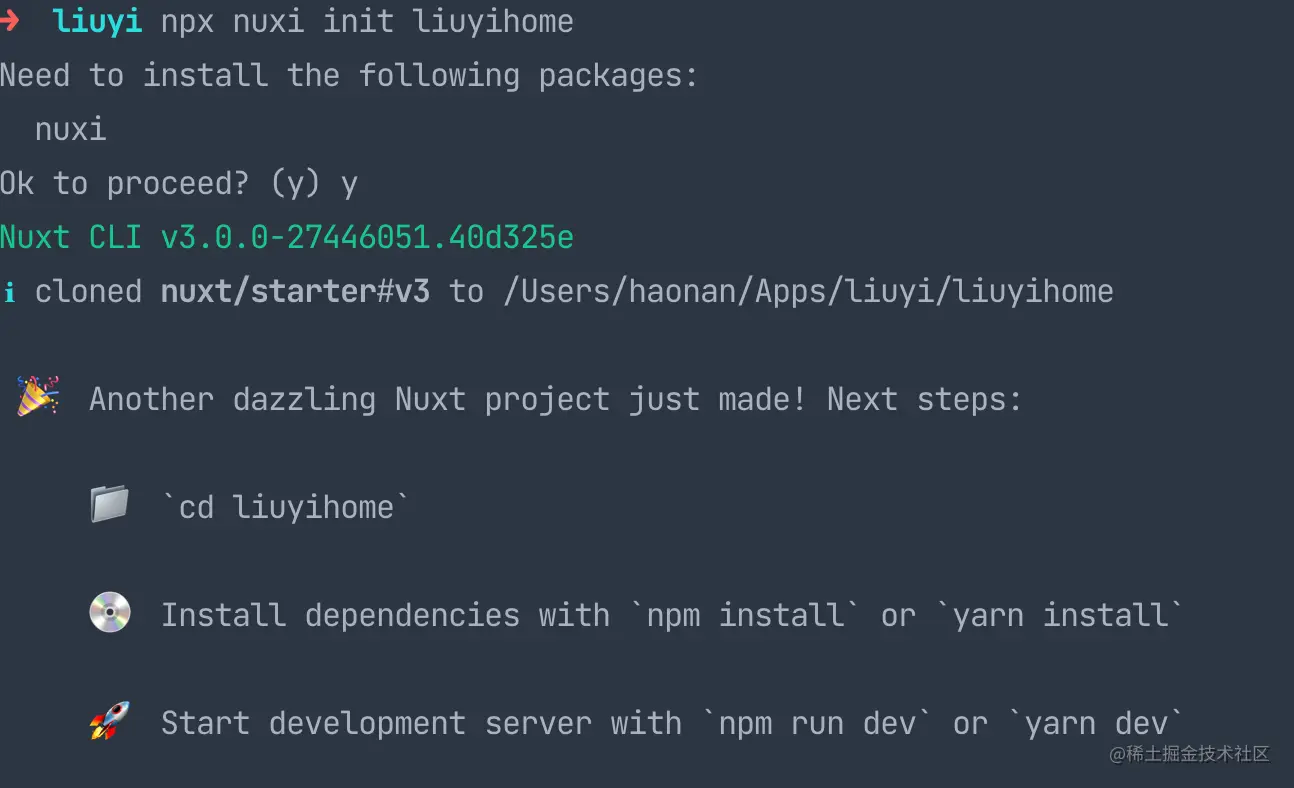Click the red prompt arrow
The width and height of the screenshot is (1294, 788).
tap(10, 21)
